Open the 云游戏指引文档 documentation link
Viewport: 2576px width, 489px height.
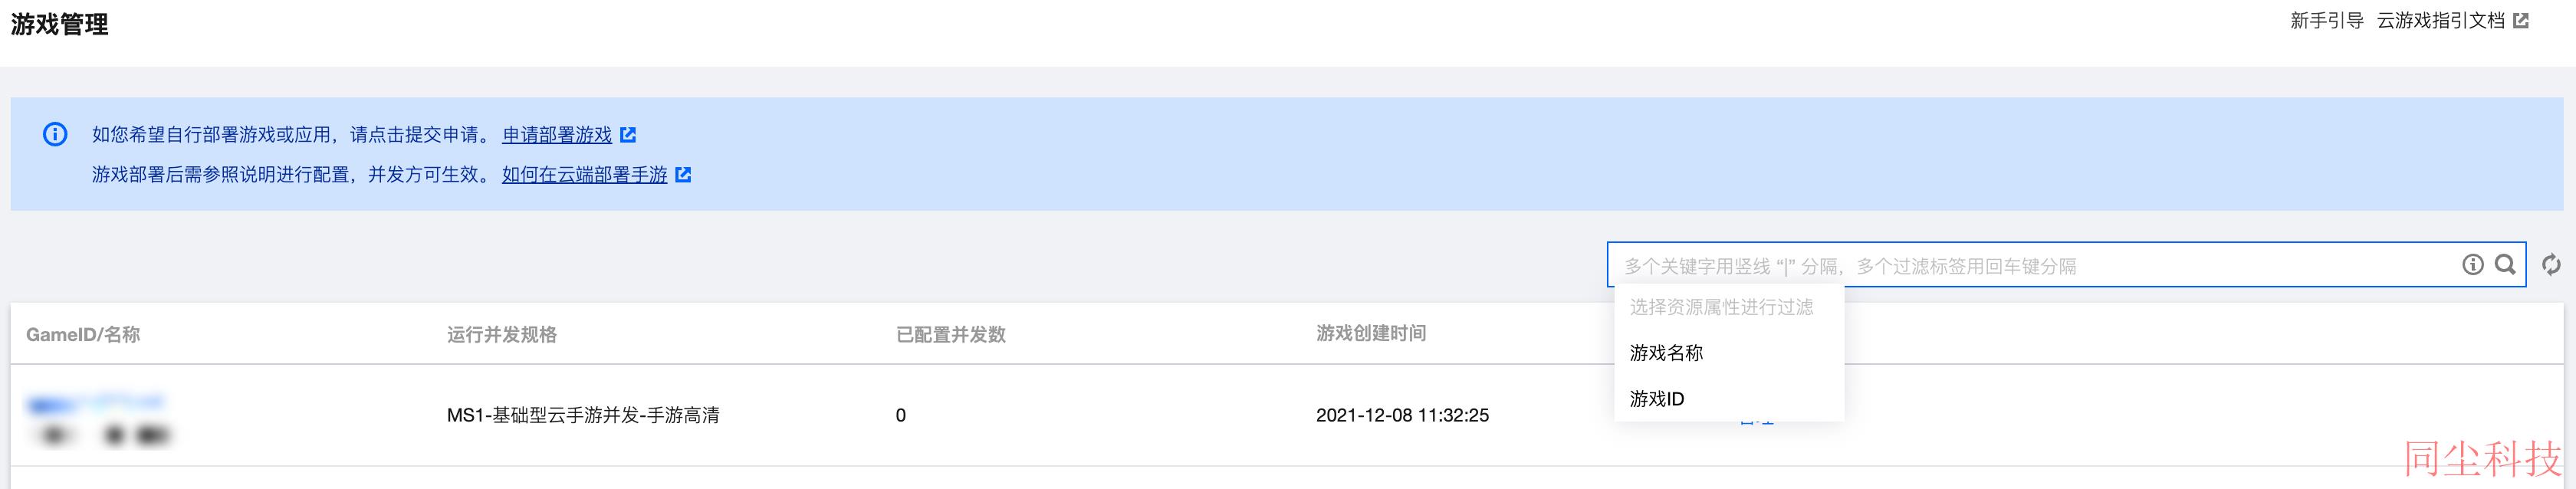[2440, 21]
